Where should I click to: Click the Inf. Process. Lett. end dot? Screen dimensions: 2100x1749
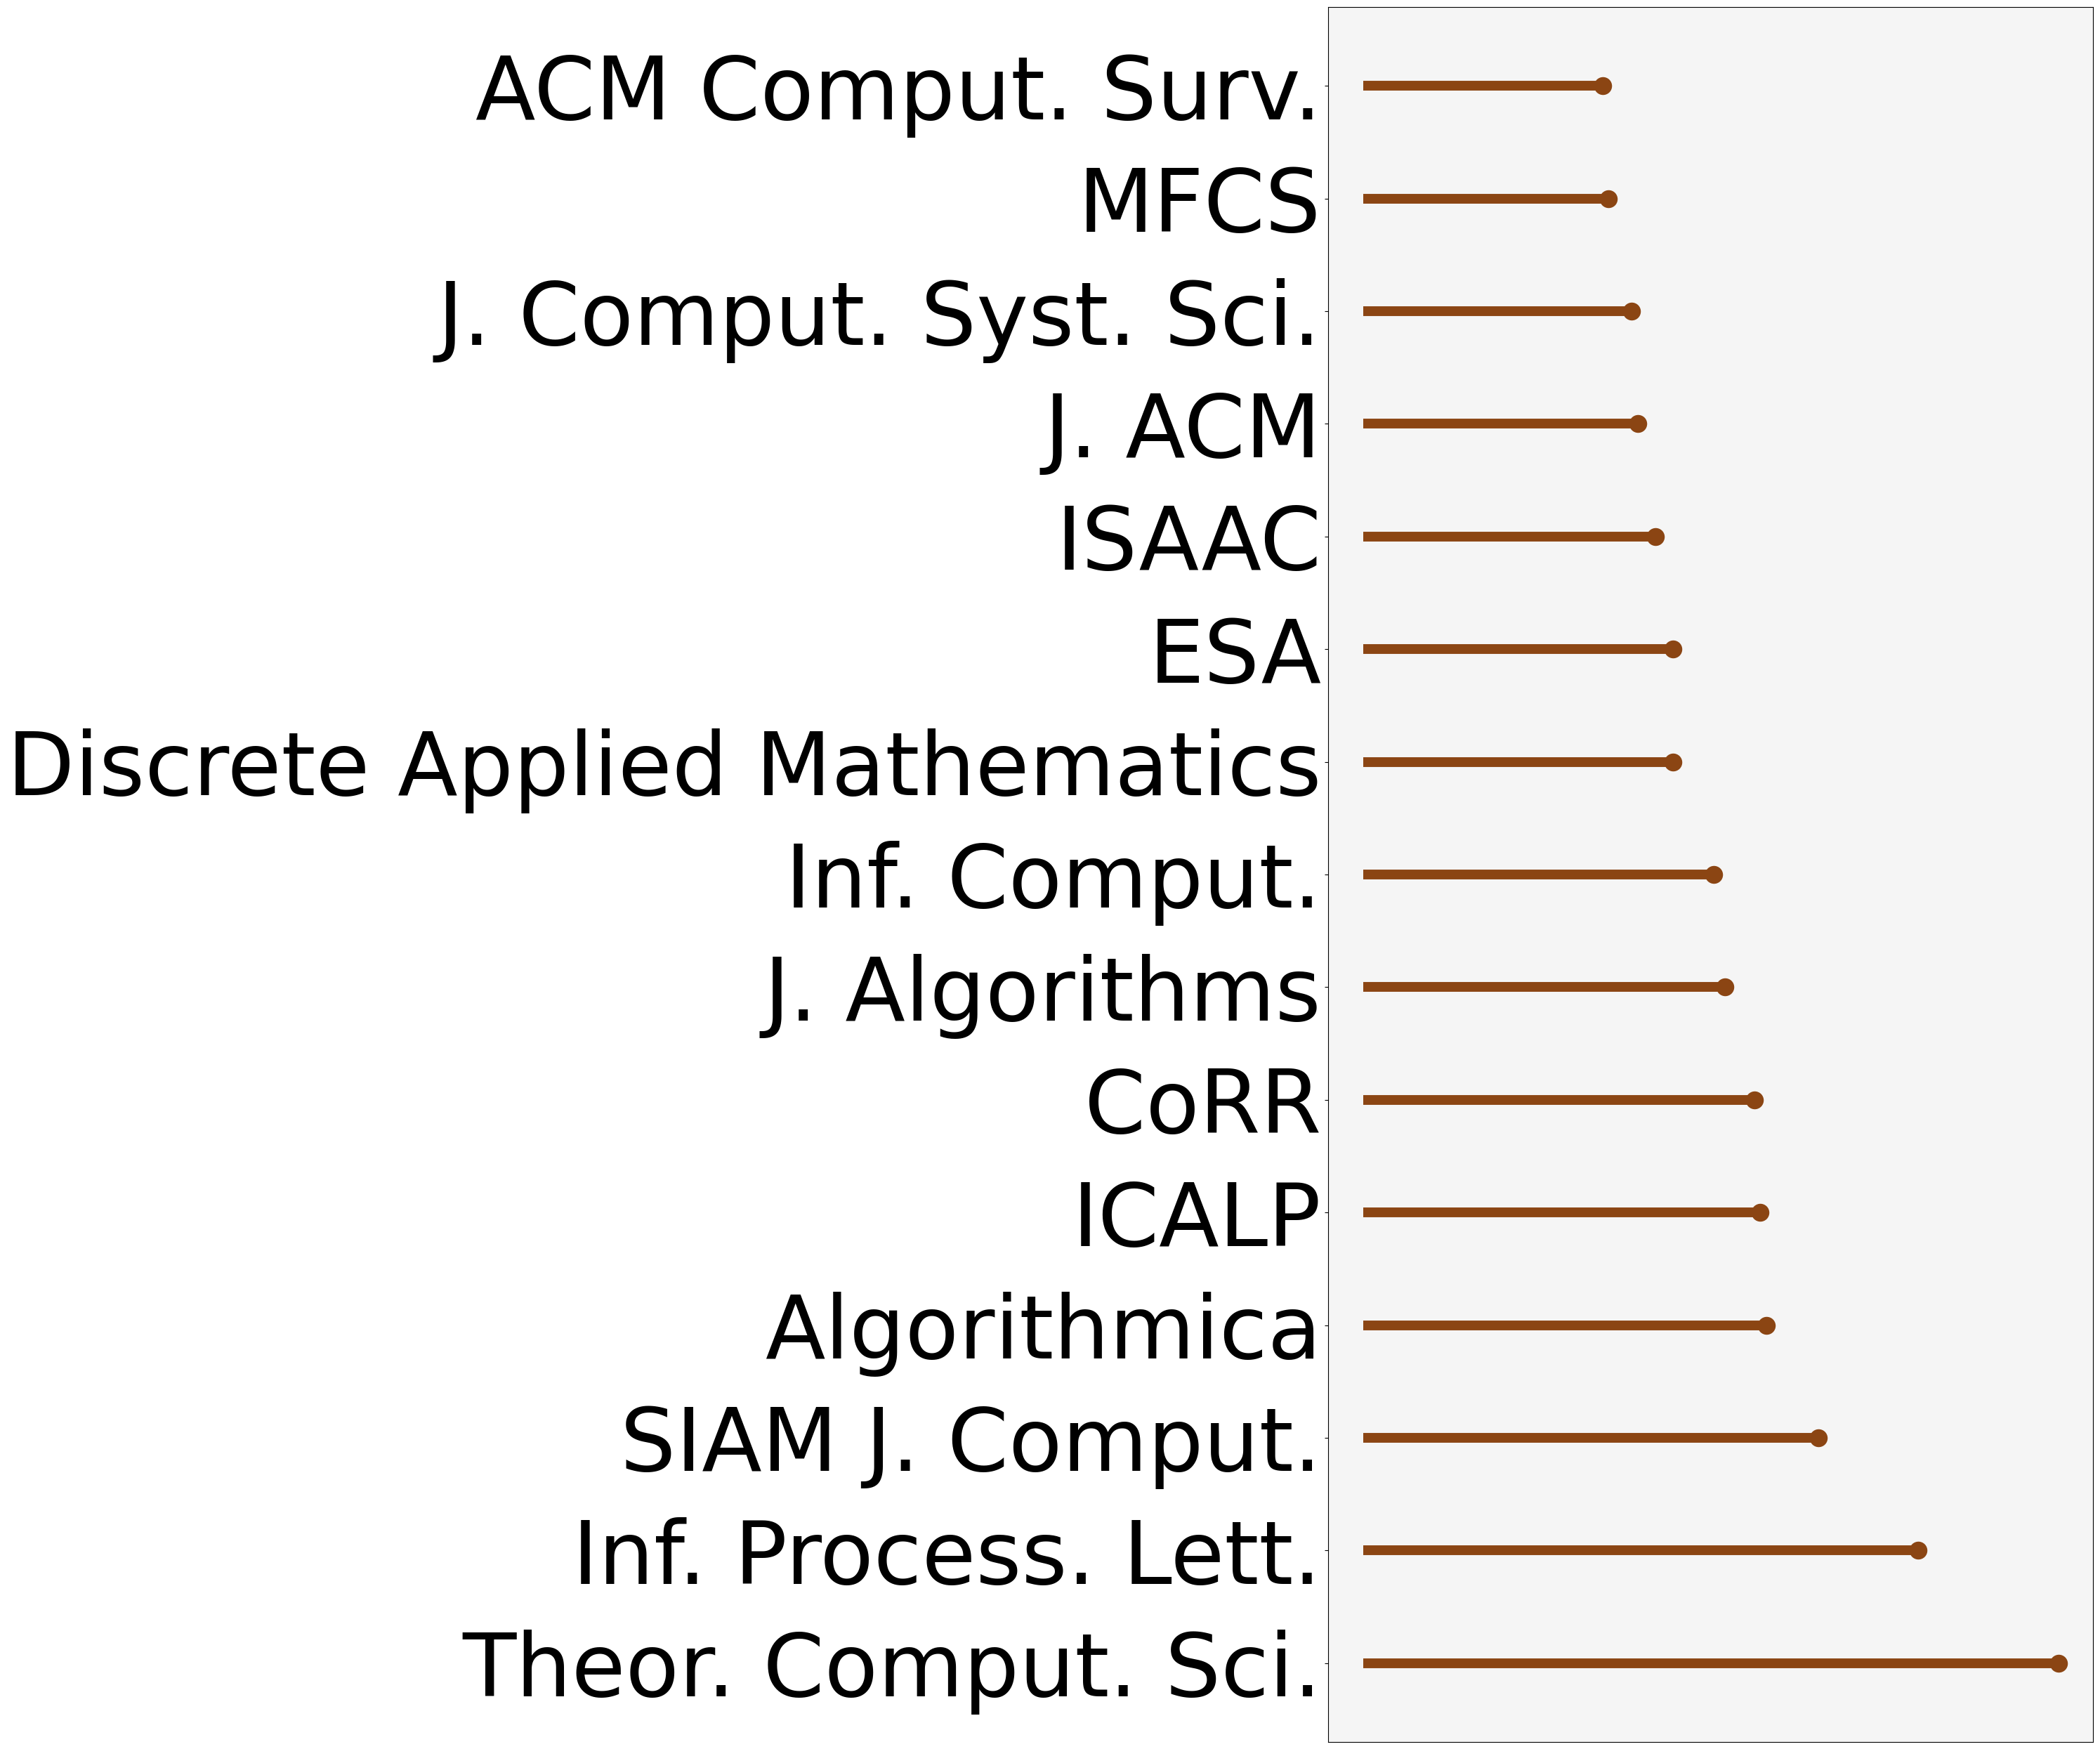click(x=1918, y=1550)
